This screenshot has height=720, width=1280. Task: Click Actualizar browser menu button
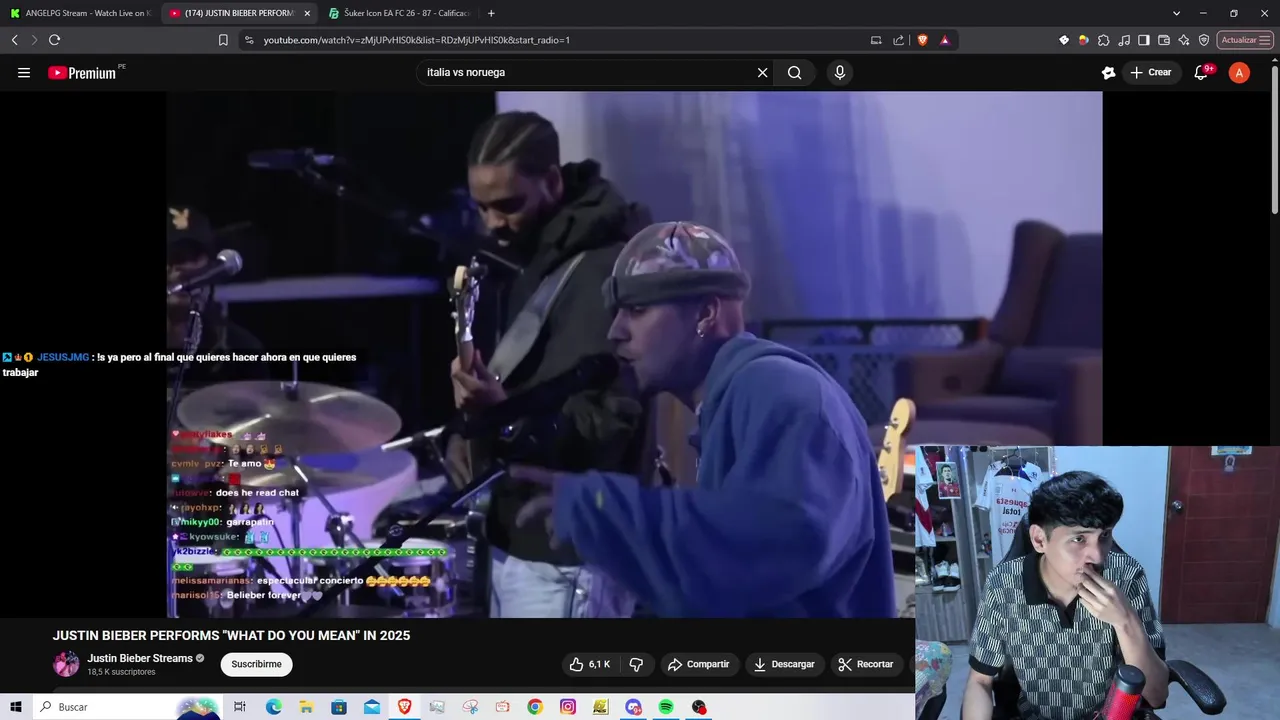tap(1245, 40)
